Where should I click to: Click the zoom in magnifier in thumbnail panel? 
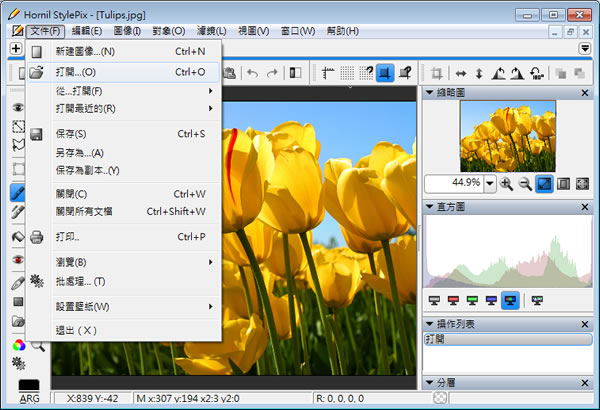[x=506, y=184]
